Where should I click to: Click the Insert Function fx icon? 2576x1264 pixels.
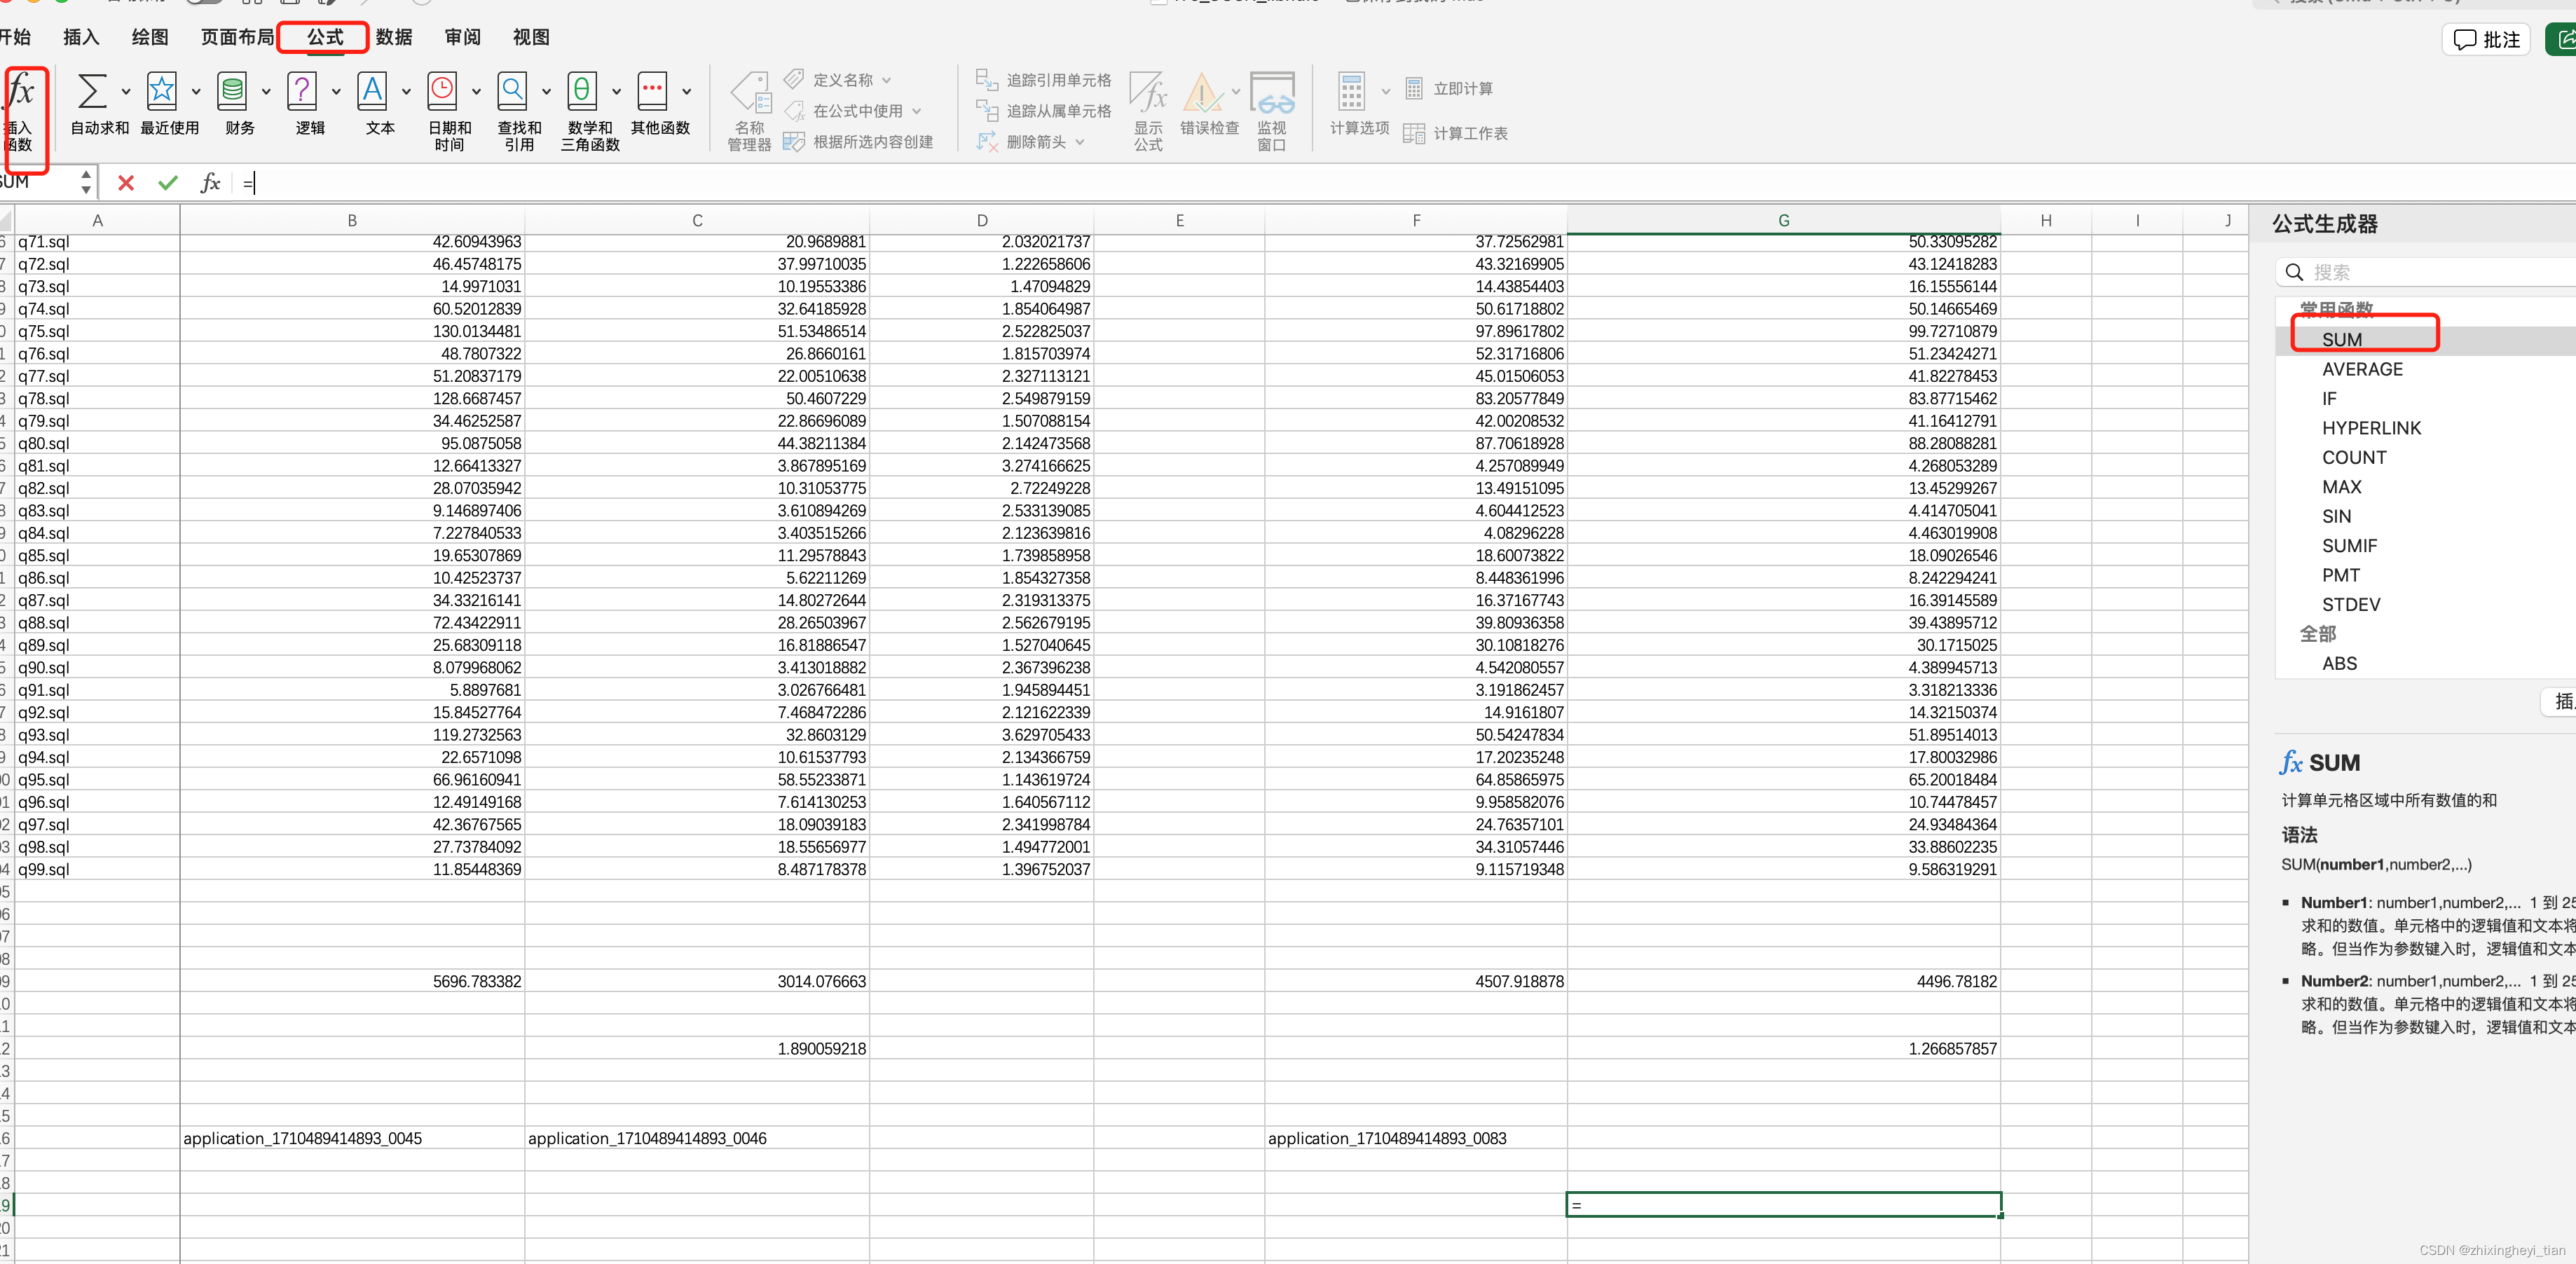click(20, 92)
